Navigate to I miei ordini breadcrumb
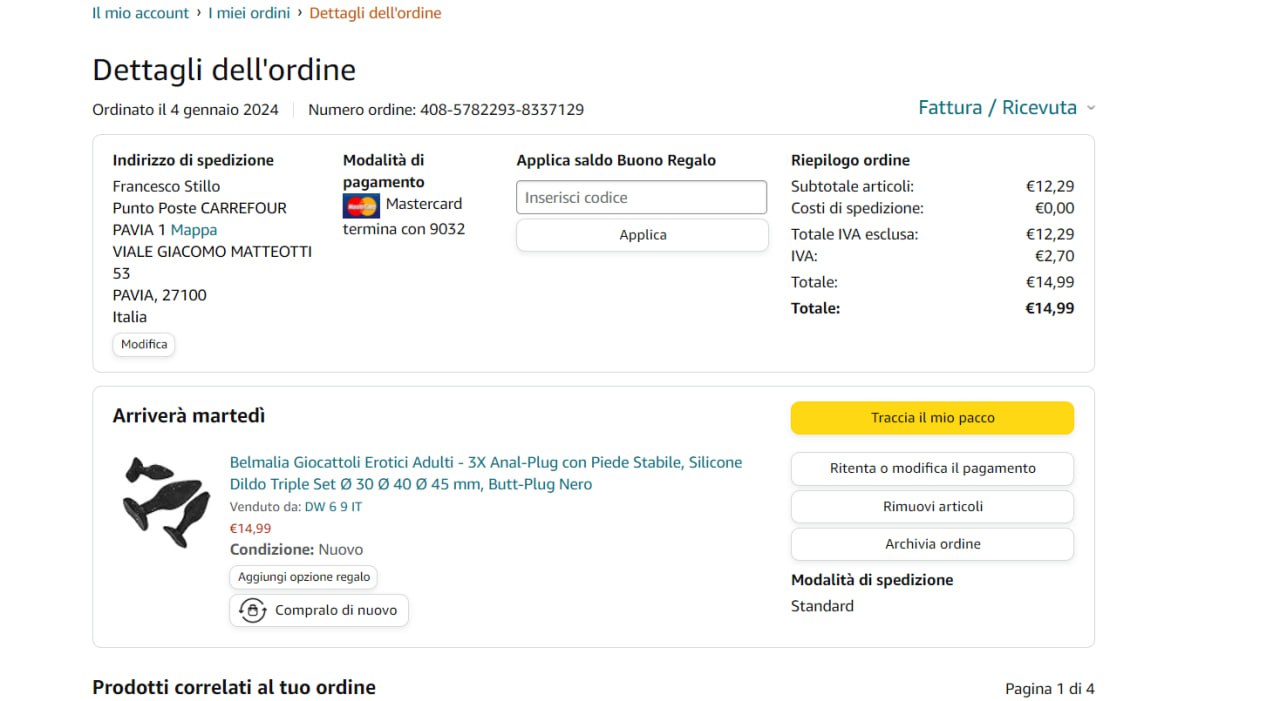This screenshot has width=1280, height=701. pyautogui.click(x=249, y=13)
